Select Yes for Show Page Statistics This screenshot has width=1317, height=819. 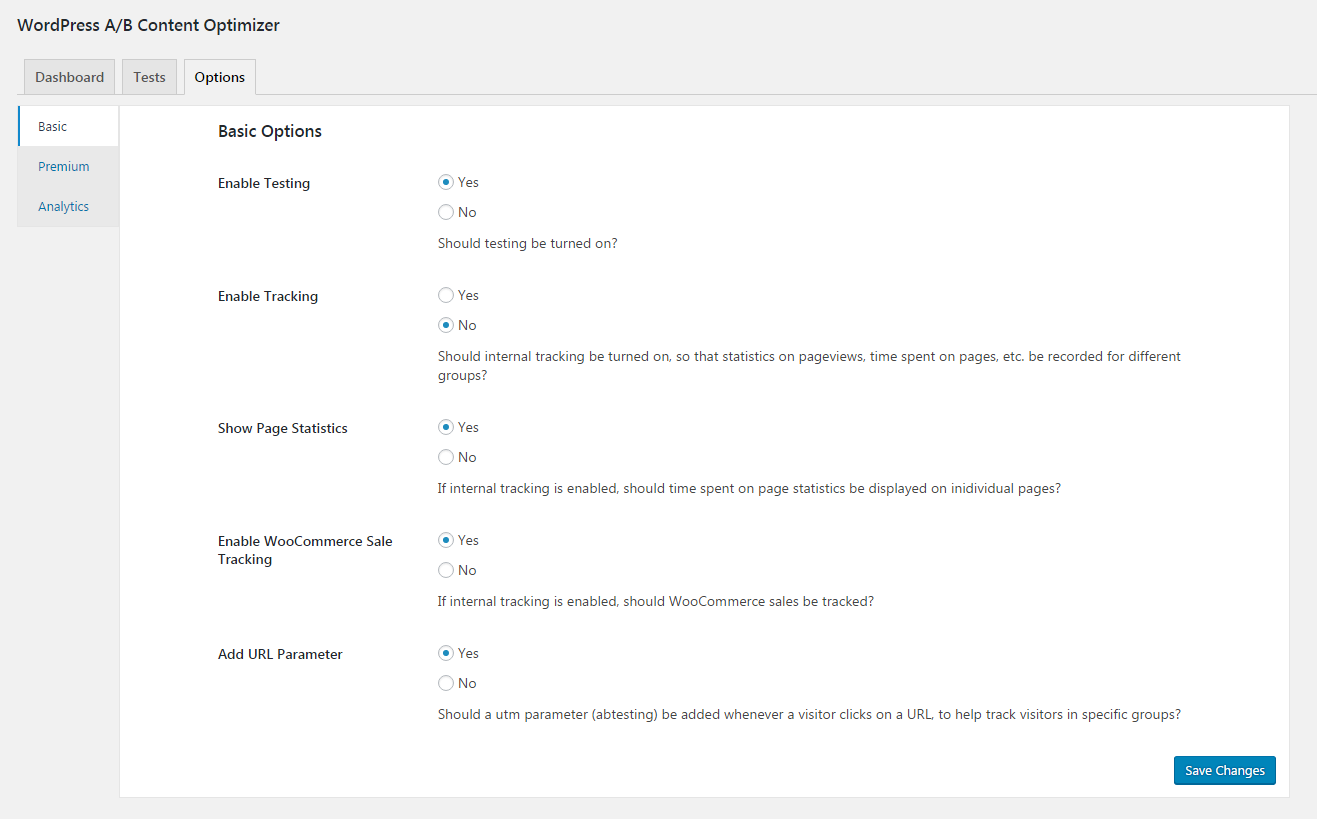click(446, 427)
